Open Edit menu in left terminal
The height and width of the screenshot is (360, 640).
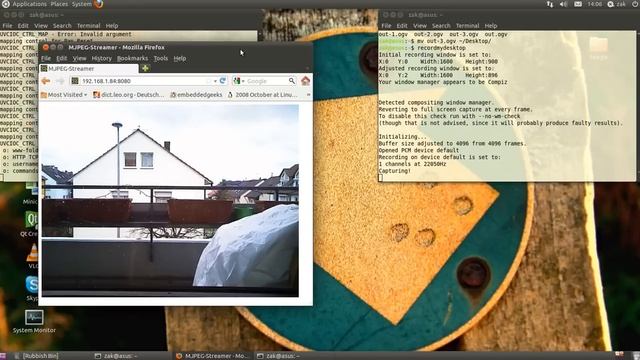[23, 26]
